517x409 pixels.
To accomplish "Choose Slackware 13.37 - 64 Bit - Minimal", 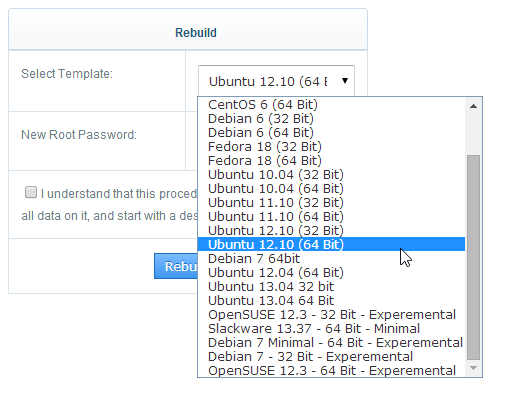I will (x=331, y=329).
